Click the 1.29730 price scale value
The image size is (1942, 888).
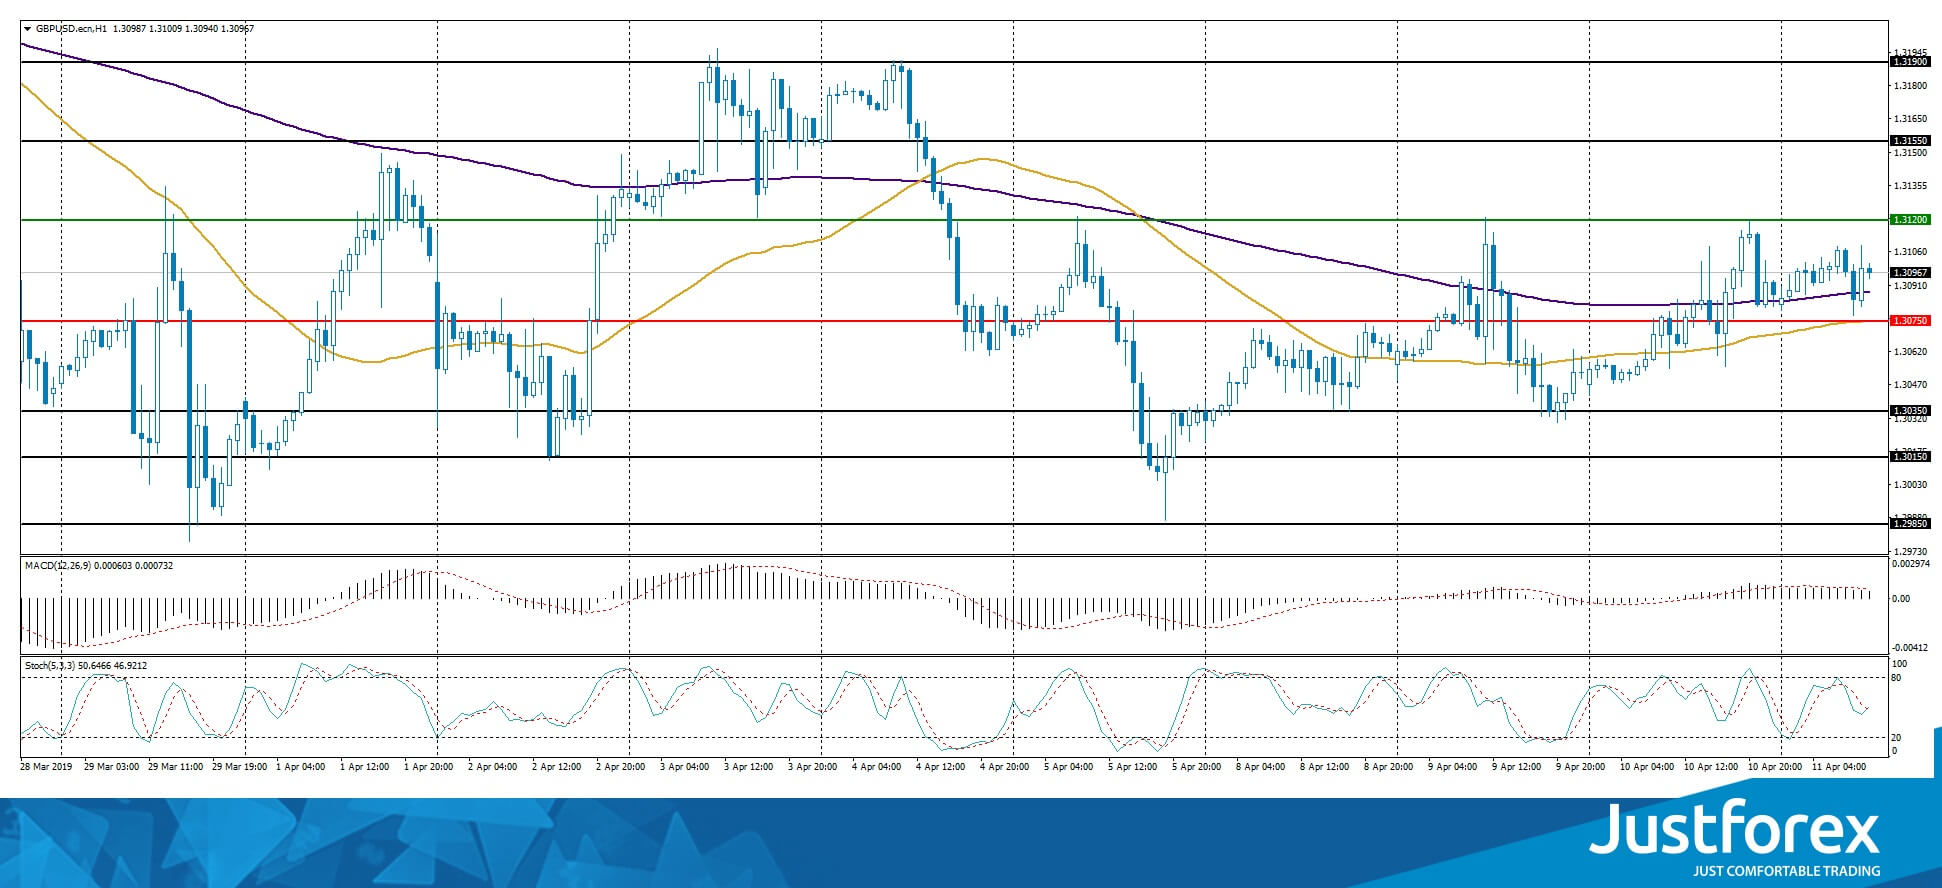(x=1910, y=551)
